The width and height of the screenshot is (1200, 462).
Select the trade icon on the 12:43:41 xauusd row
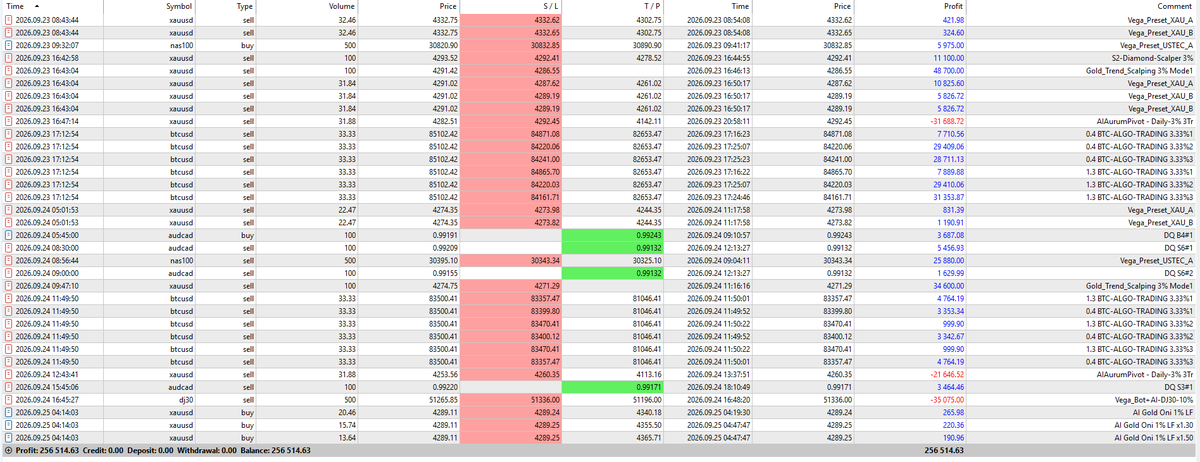tap(9, 374)
